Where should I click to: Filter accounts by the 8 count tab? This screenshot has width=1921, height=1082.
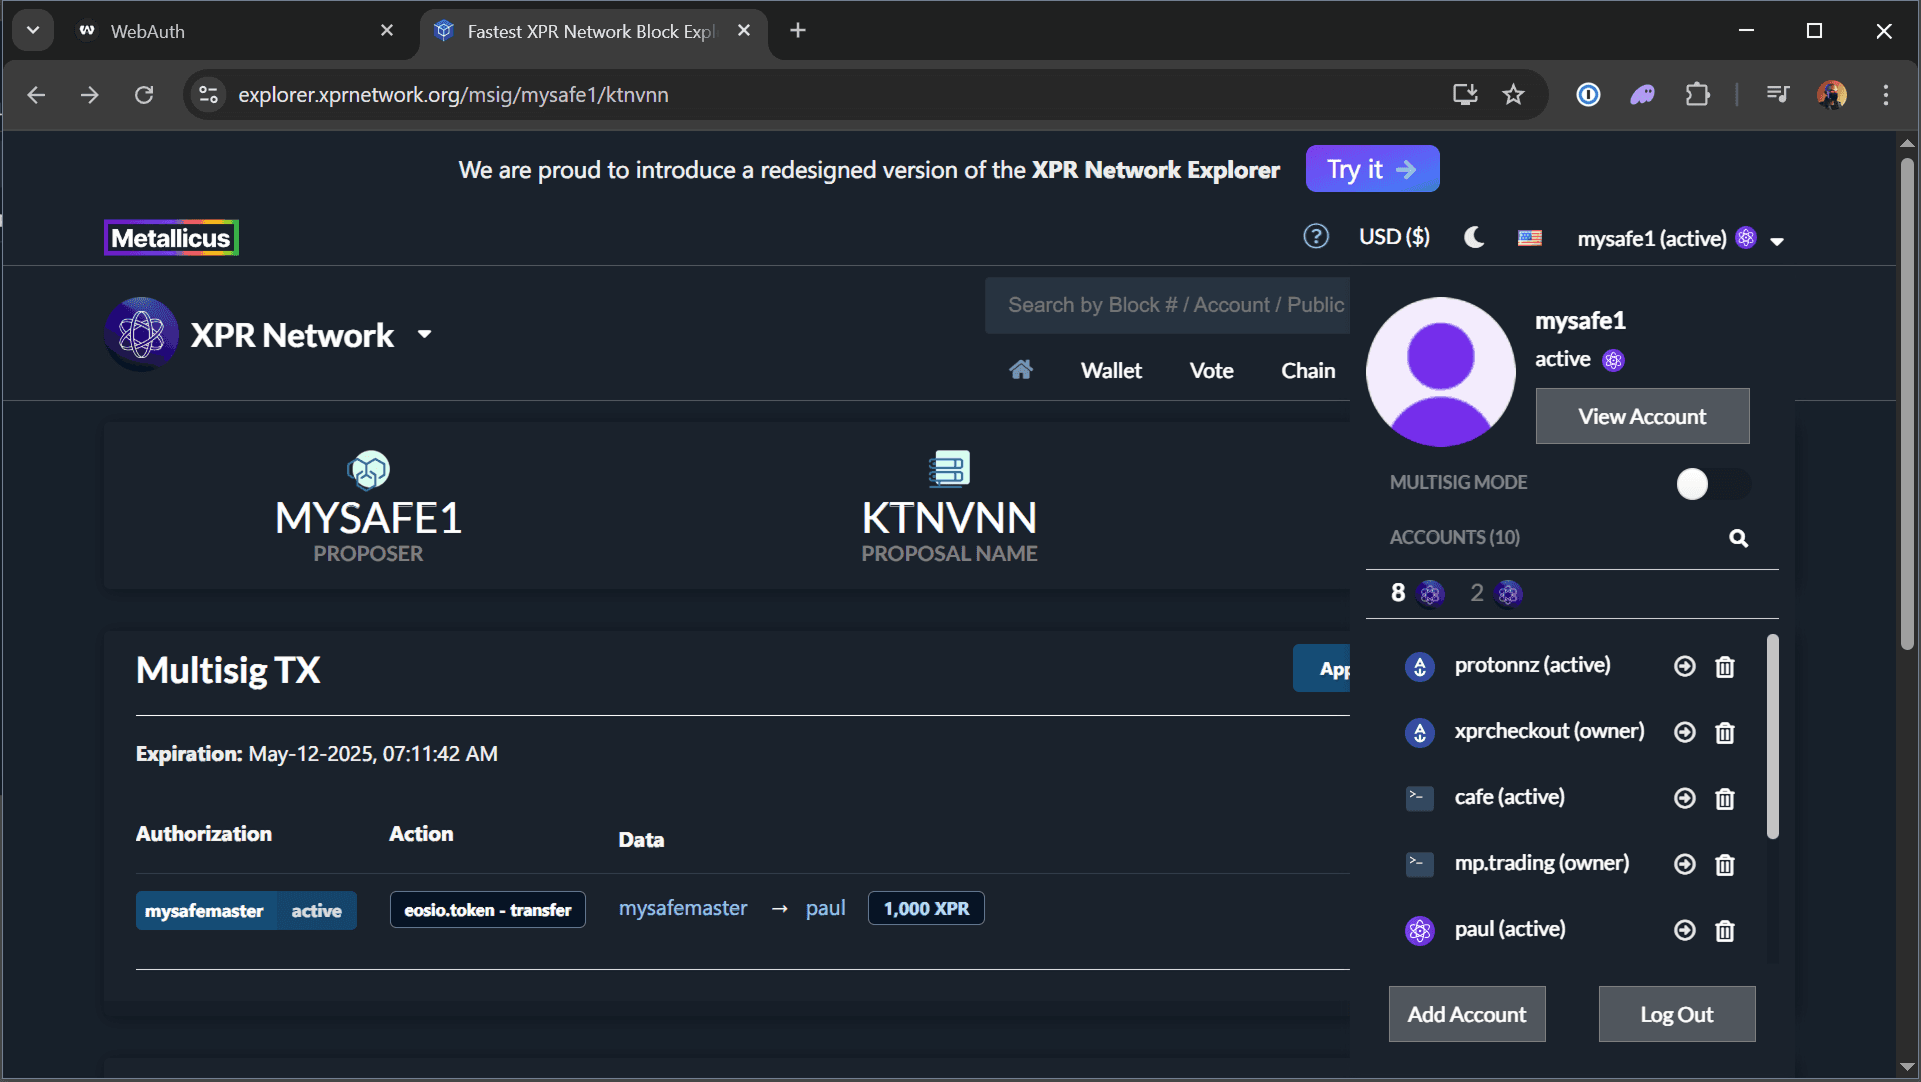1417,593
